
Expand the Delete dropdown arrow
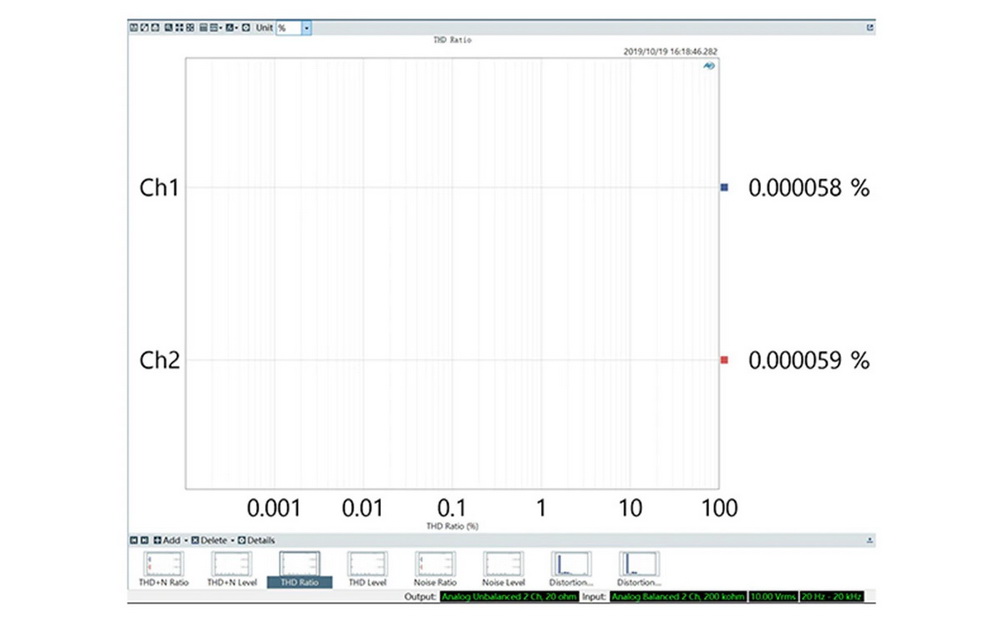click(x=231, y=540)
